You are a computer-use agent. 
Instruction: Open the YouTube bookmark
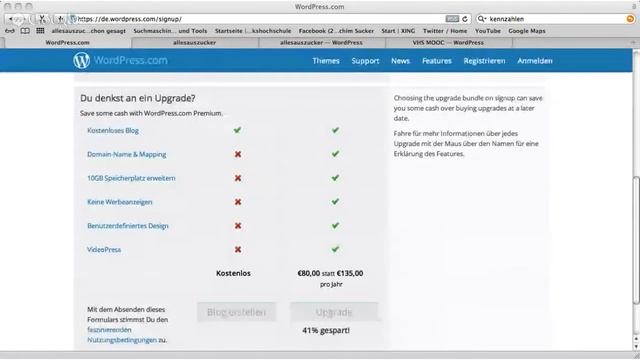click(x=487, y=31)
